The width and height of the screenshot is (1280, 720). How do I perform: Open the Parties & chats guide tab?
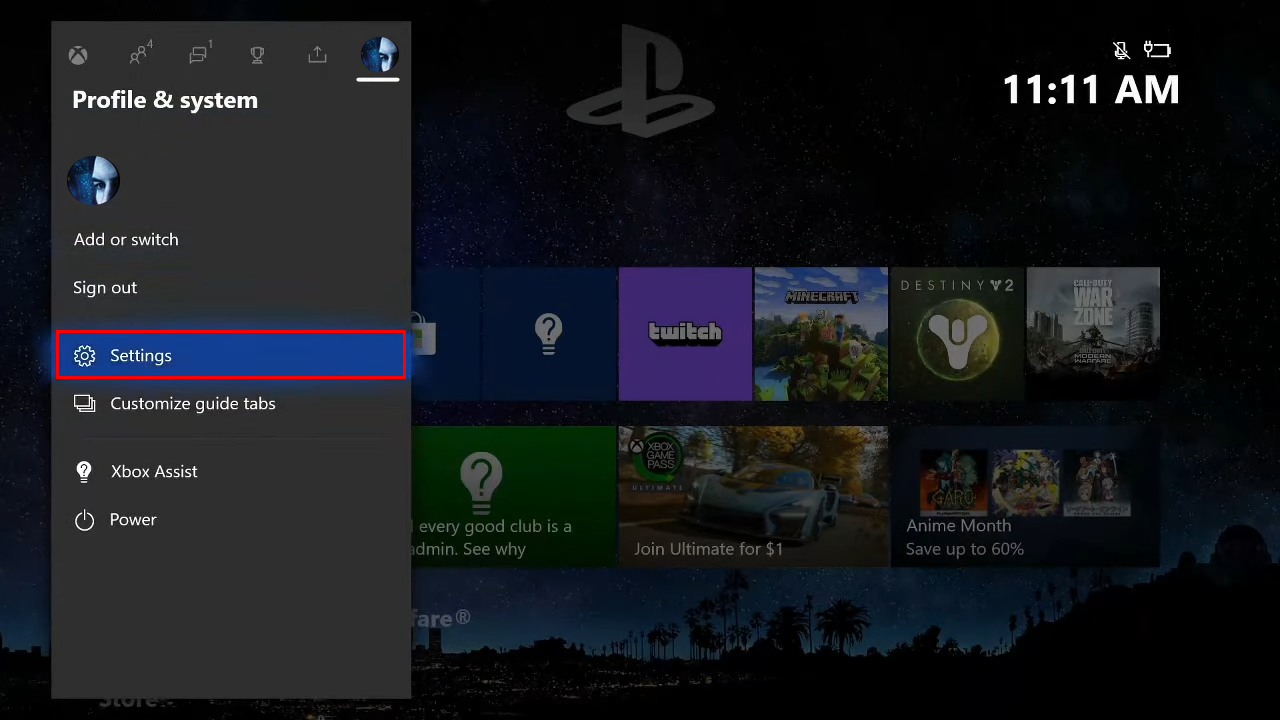(200, 54)
